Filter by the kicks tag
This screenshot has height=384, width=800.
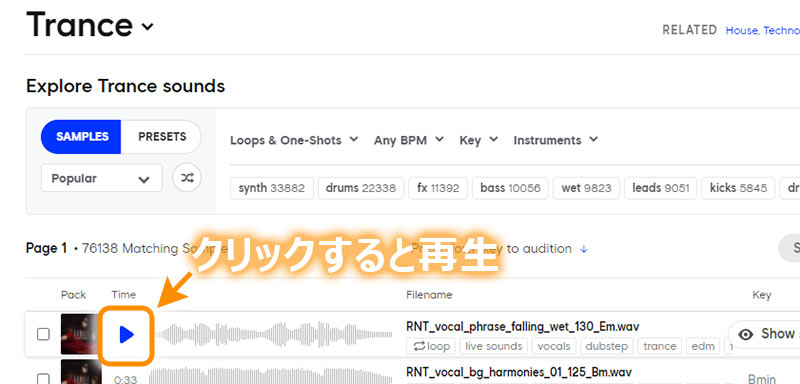click(738, 188)
